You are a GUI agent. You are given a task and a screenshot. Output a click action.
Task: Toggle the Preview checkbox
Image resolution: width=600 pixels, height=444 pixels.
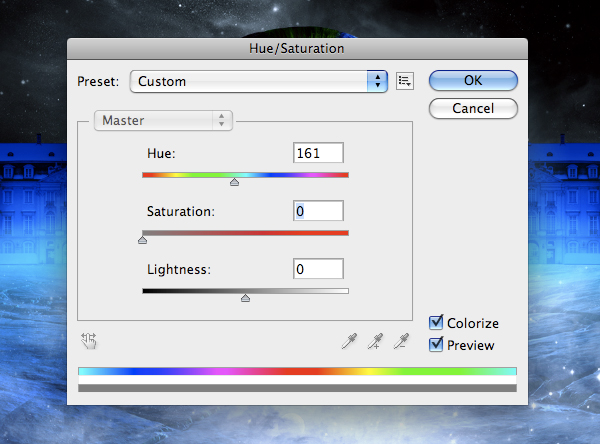click(436, 344)
